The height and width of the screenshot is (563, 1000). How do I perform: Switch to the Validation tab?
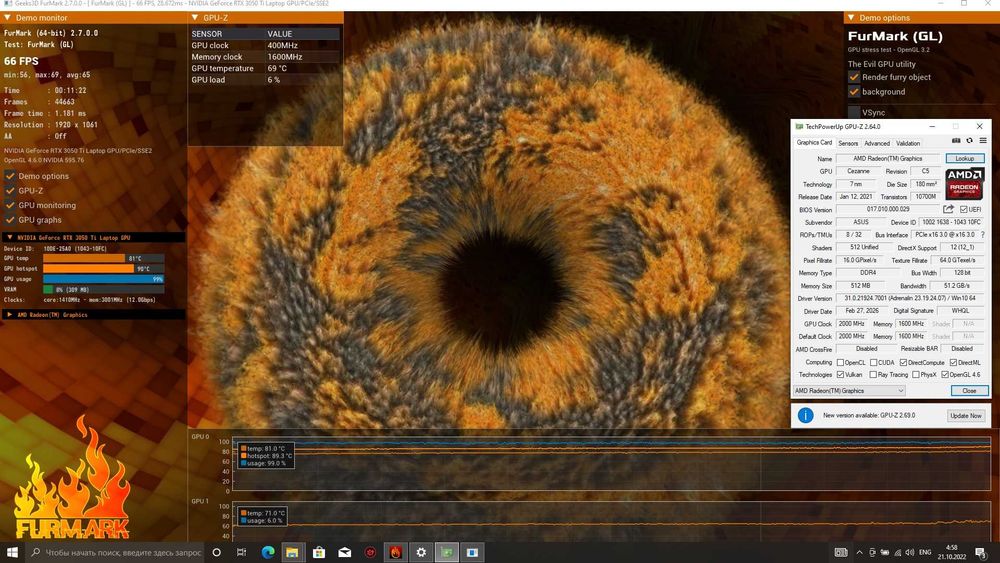coord(908,143)
